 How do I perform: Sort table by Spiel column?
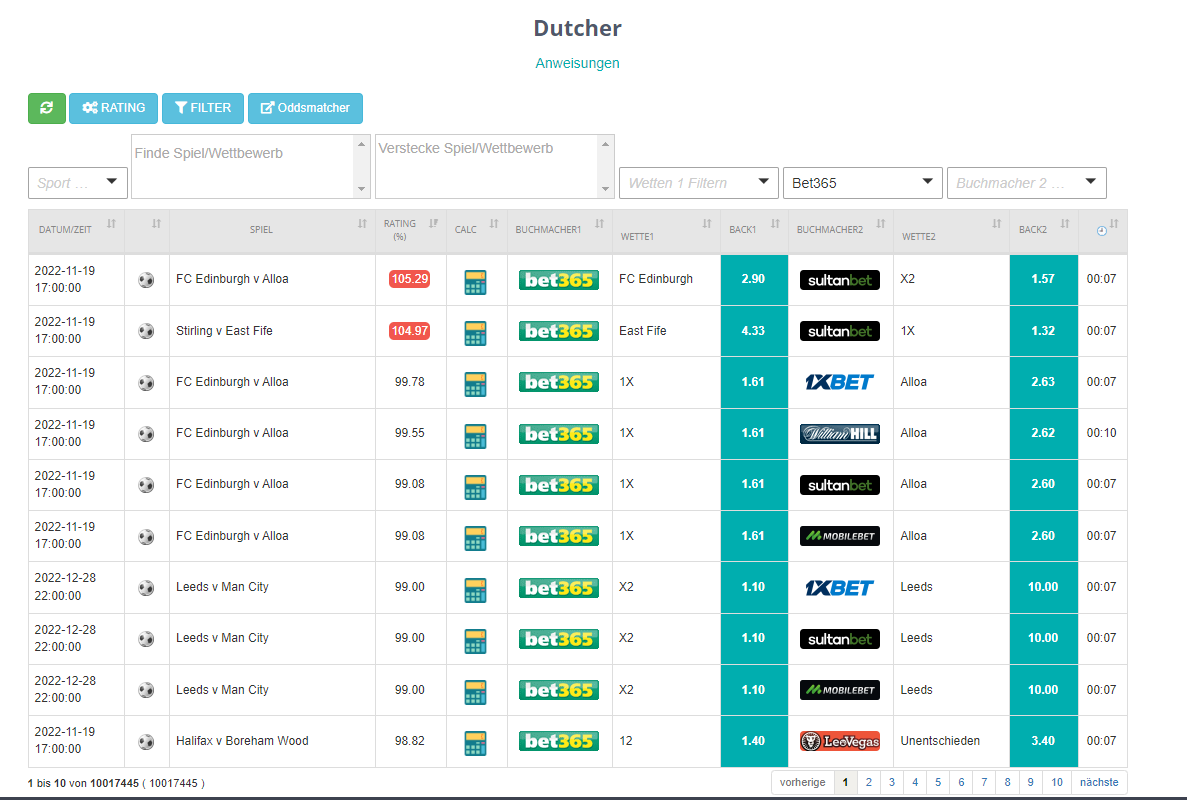tap(273, 231)
